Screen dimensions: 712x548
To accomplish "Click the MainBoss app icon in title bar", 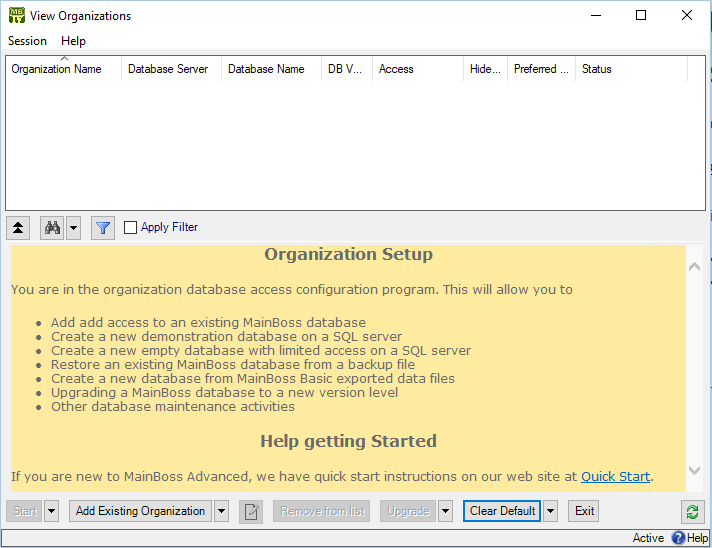I will point(17,15).
